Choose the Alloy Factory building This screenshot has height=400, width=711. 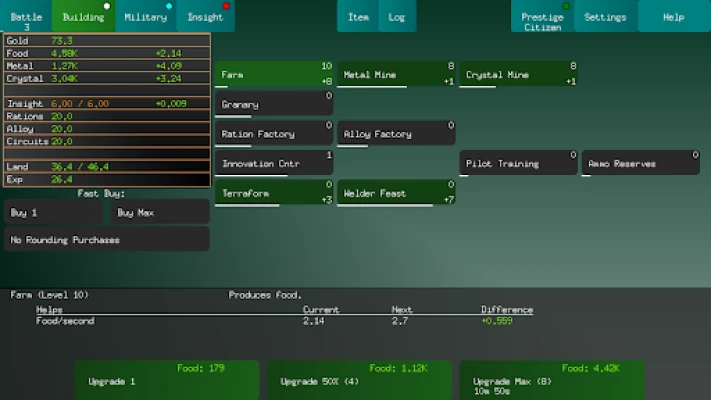[x=396, y=133]
